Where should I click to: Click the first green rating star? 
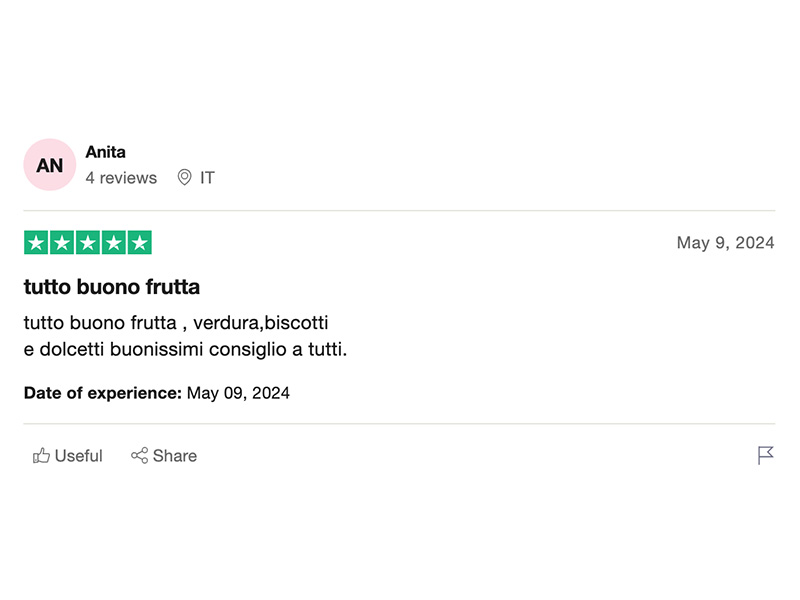36,243
